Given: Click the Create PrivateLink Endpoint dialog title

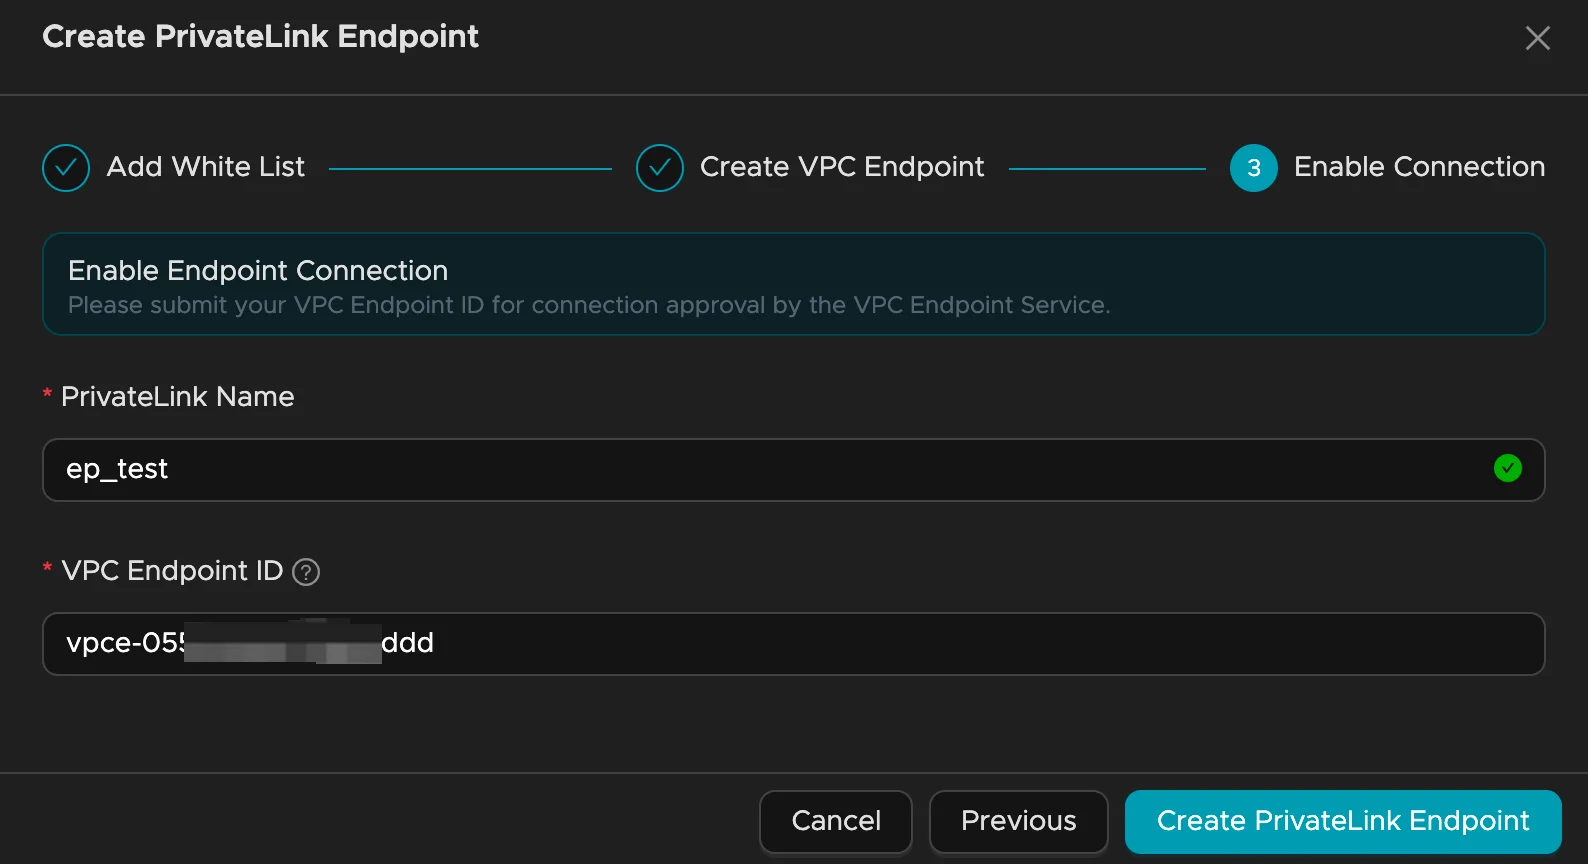Looking at the screenshot, I should click(x=260, y=37).
